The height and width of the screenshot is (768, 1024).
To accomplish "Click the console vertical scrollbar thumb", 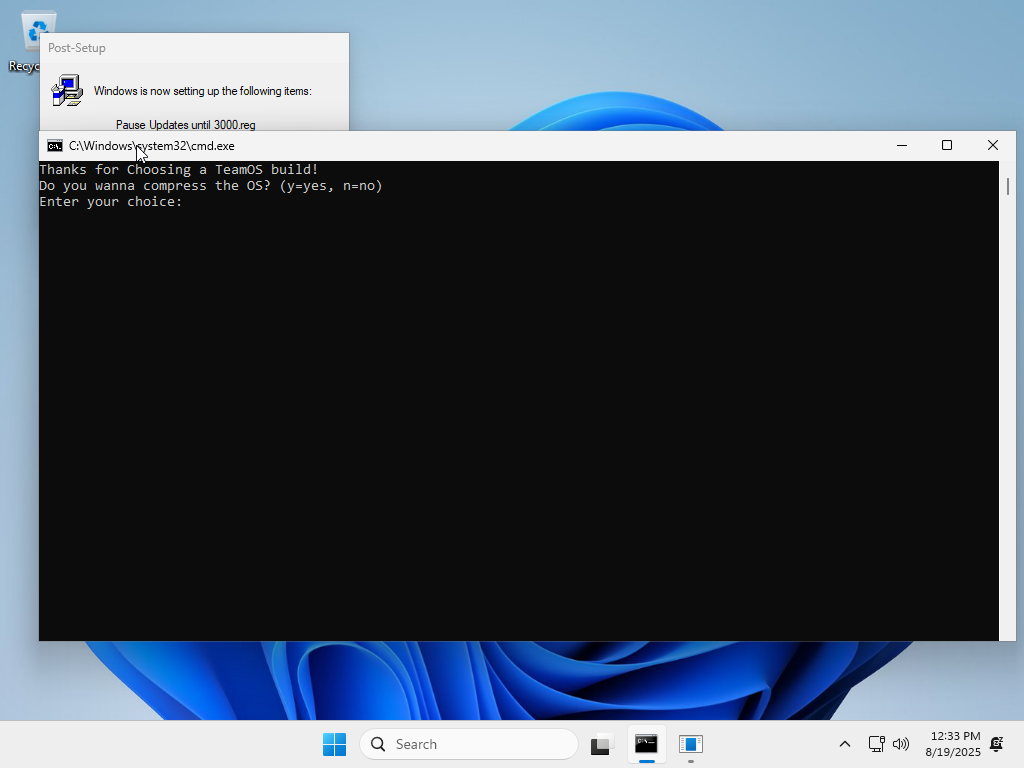I will click(1007, 186).
